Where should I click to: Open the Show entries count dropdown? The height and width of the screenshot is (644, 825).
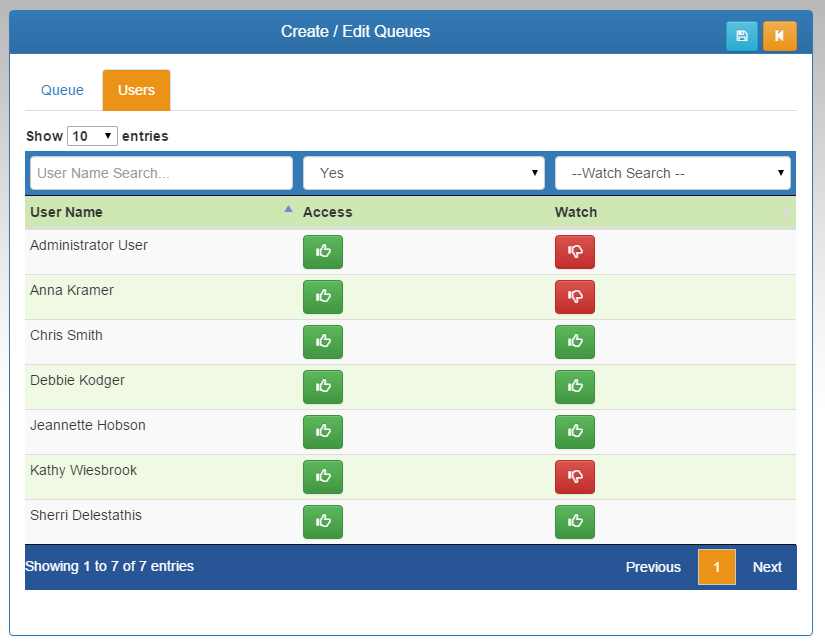92,136
